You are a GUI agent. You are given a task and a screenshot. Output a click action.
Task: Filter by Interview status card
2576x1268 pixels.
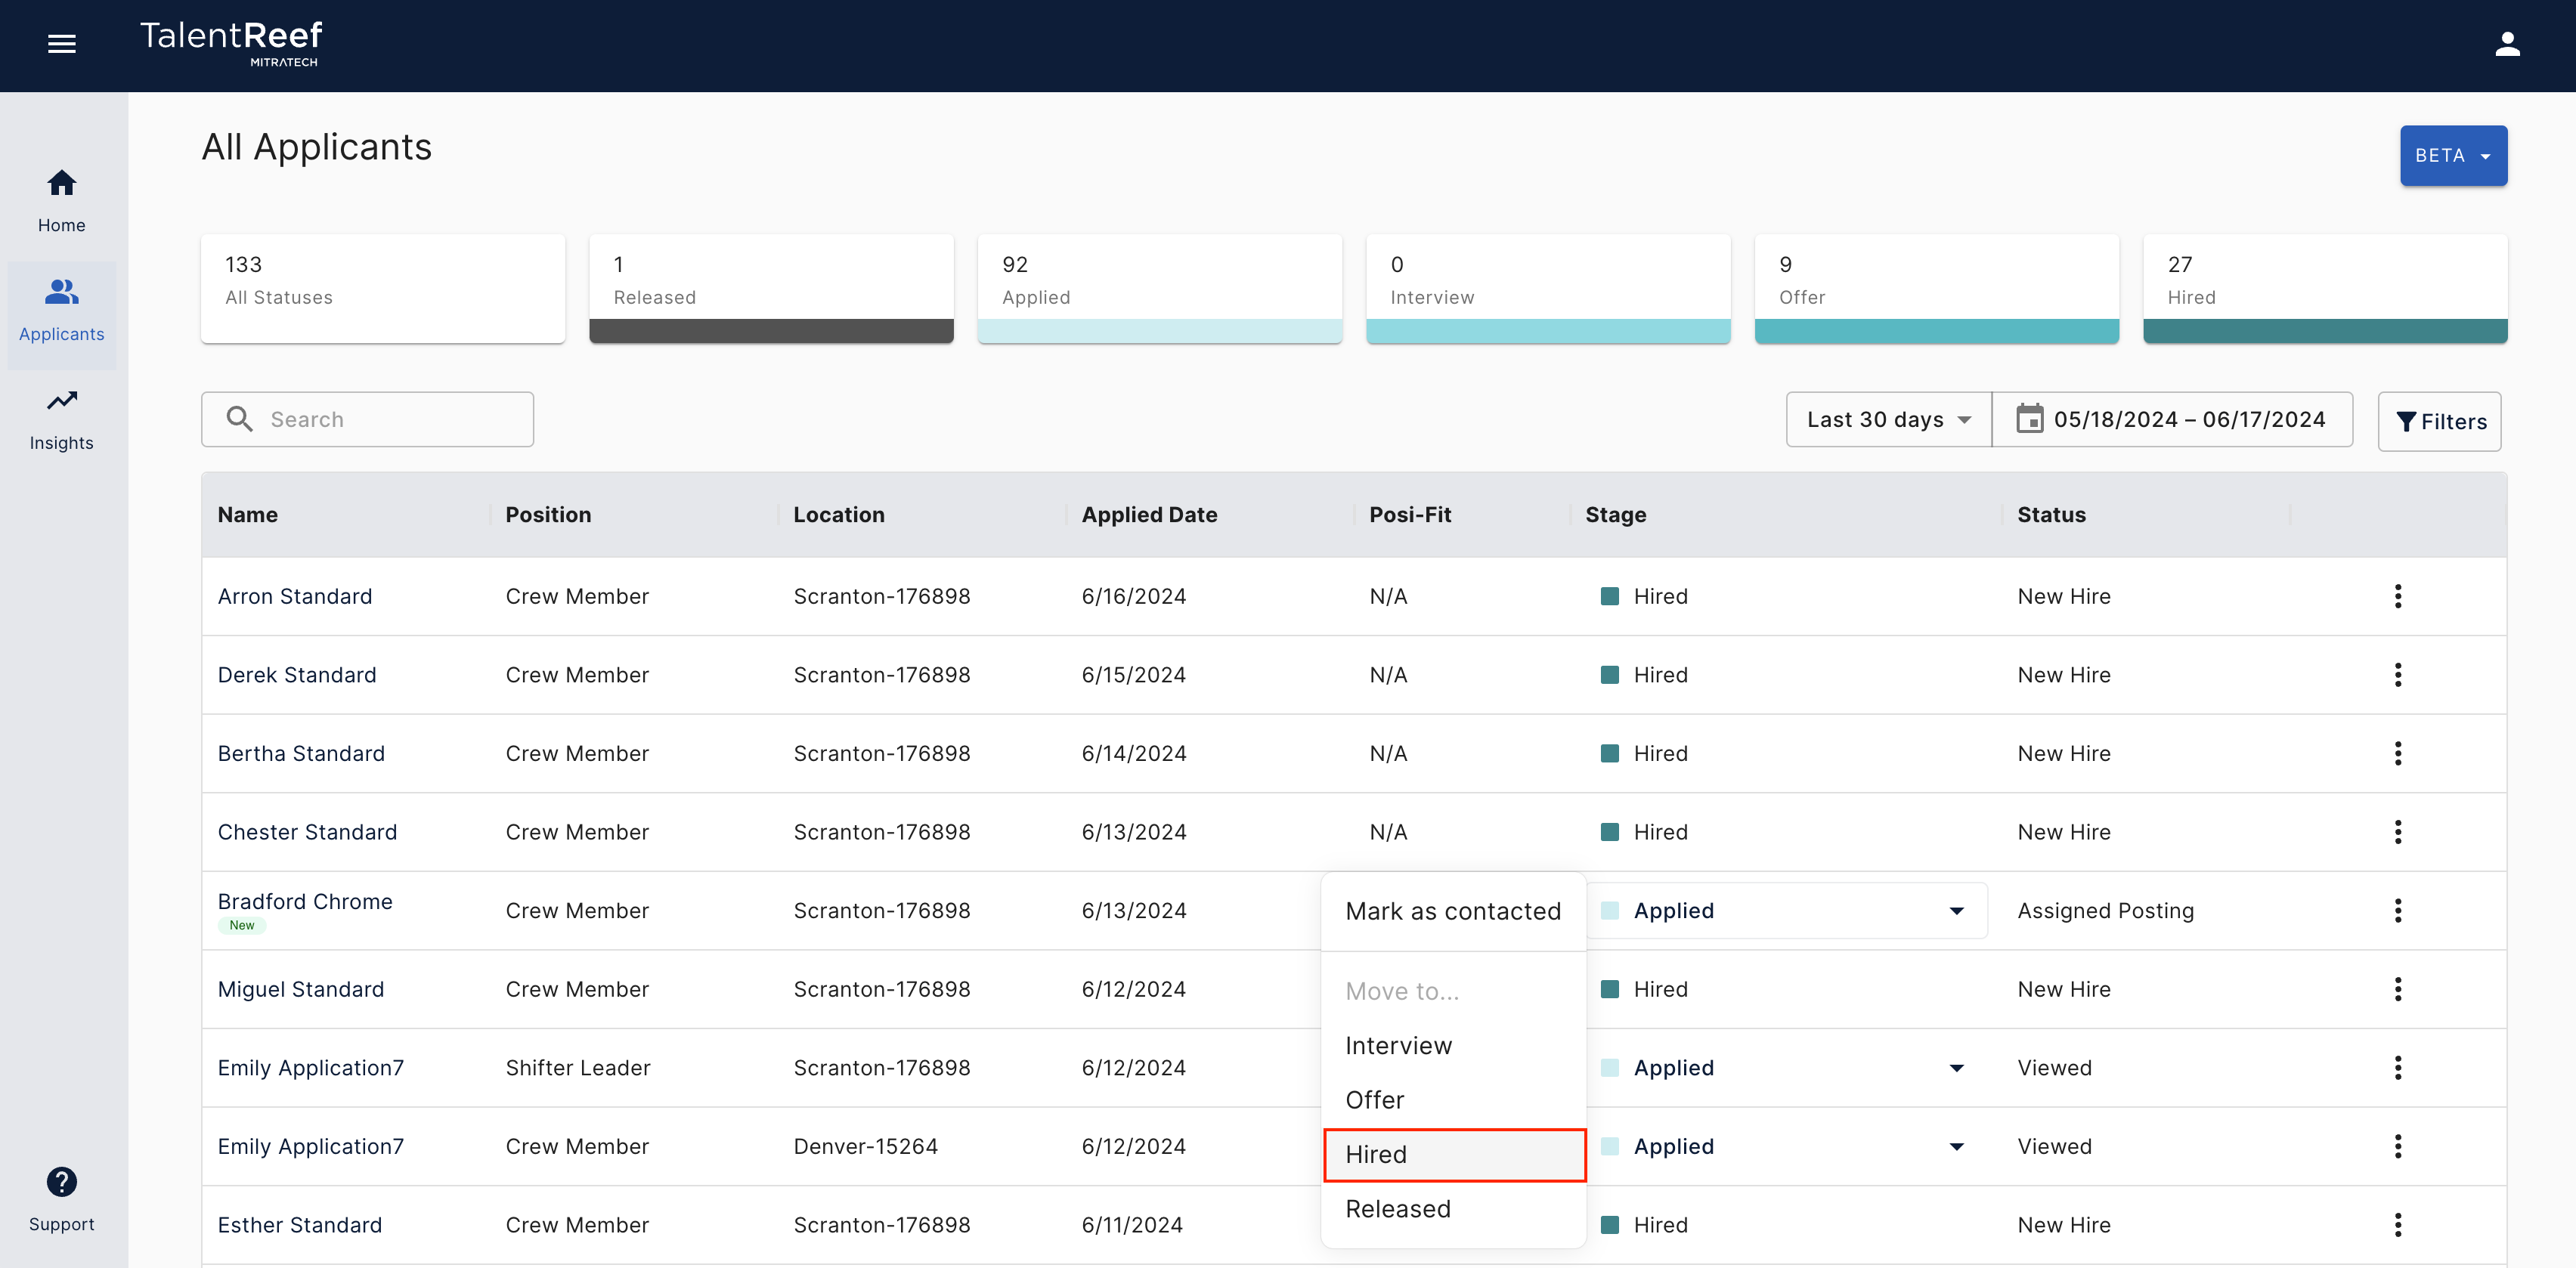click(x=1548, y=289)
